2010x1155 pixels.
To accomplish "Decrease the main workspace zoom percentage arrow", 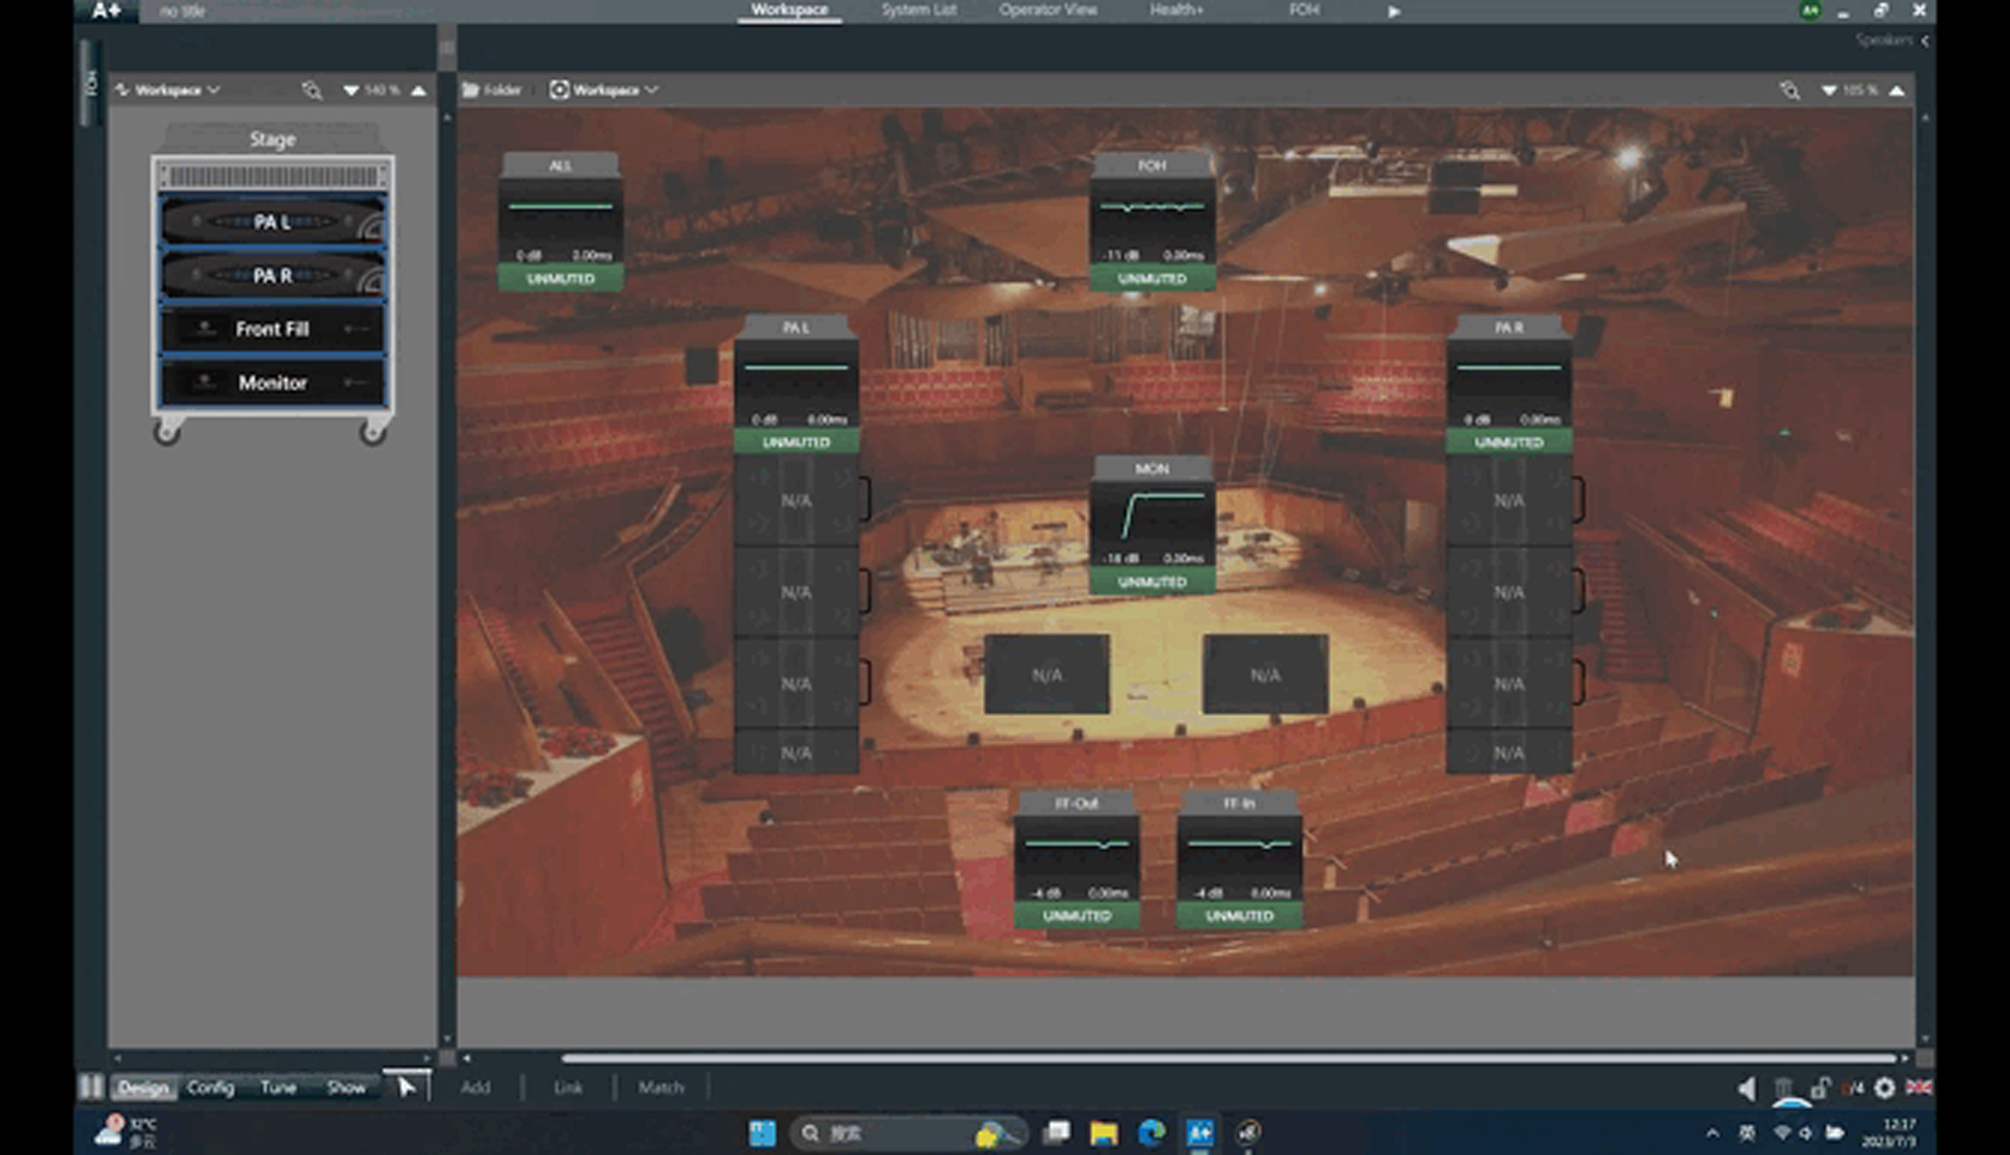I will (1828, 91).
